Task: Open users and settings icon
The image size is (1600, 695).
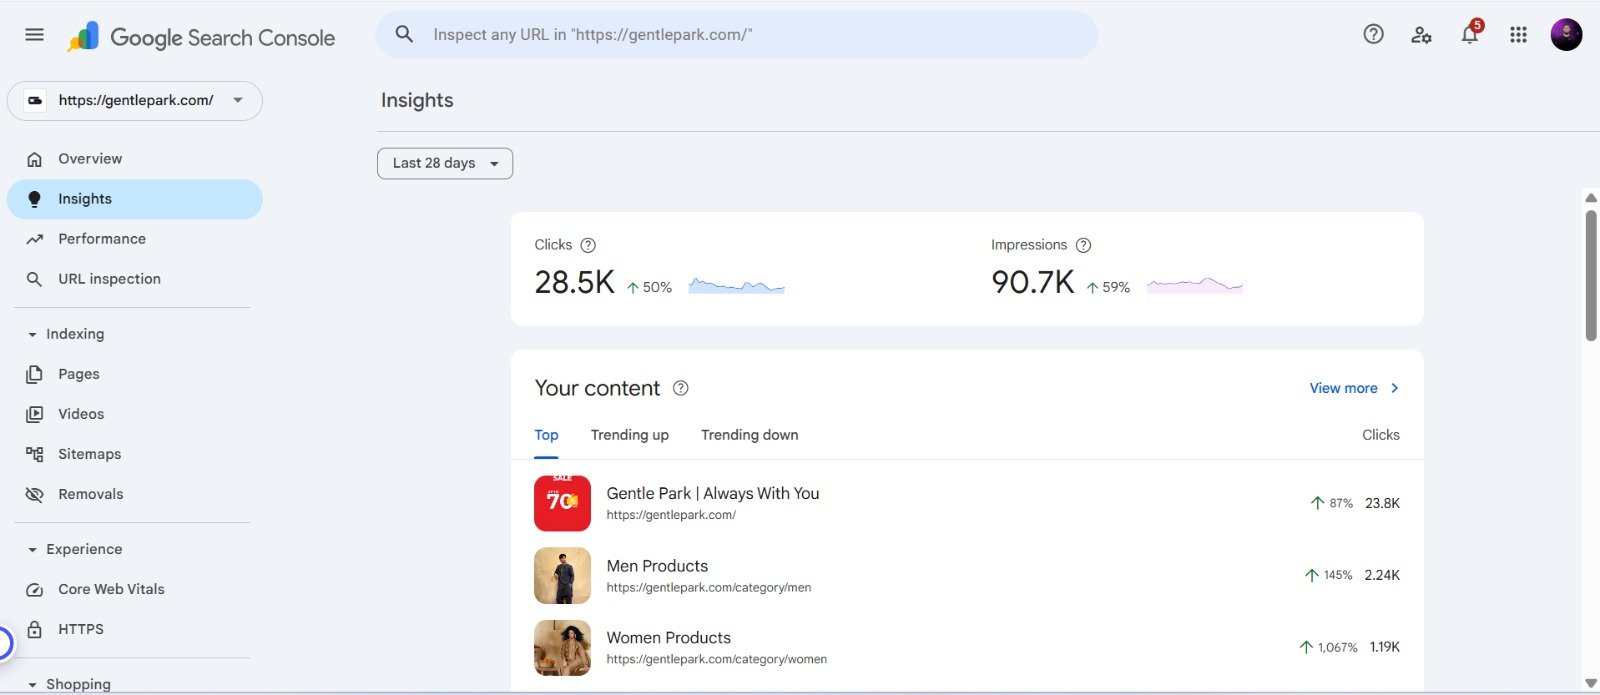Action: pos(1421,35)
